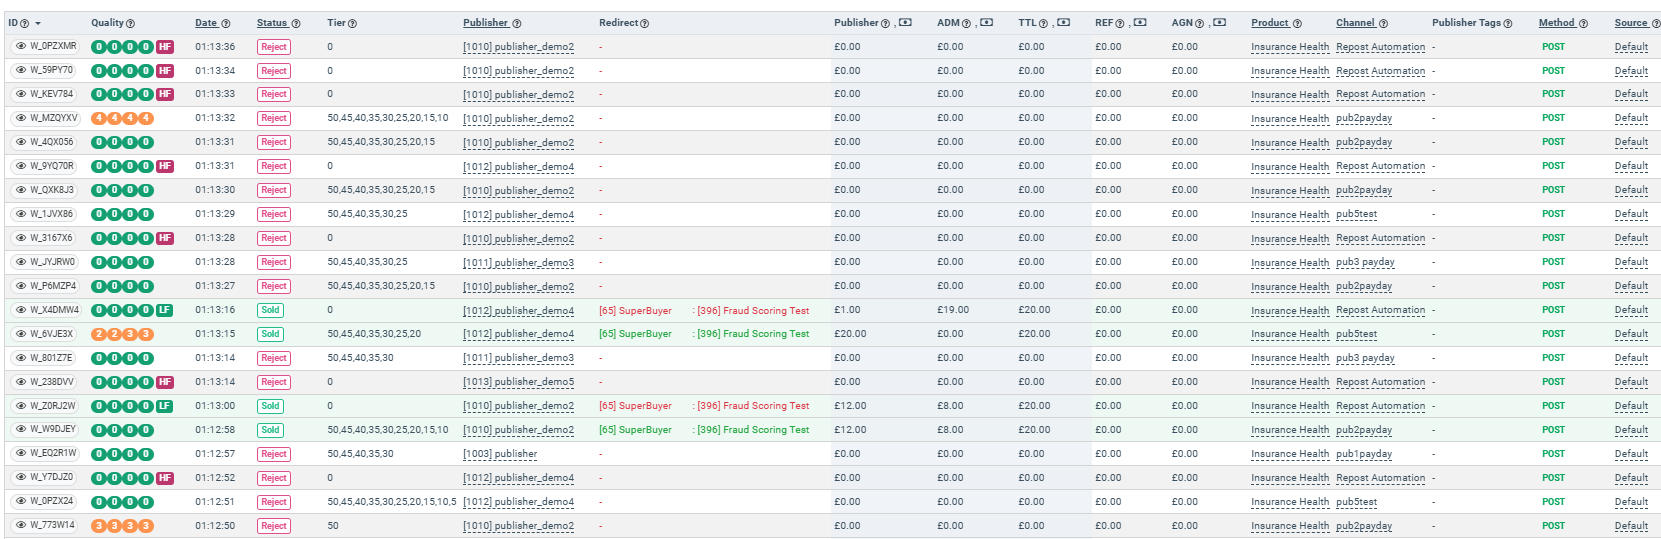The width and height of the screenshot is (1661, 539).
Task: Open the ADM column help icon
Action: click(968, 23)
